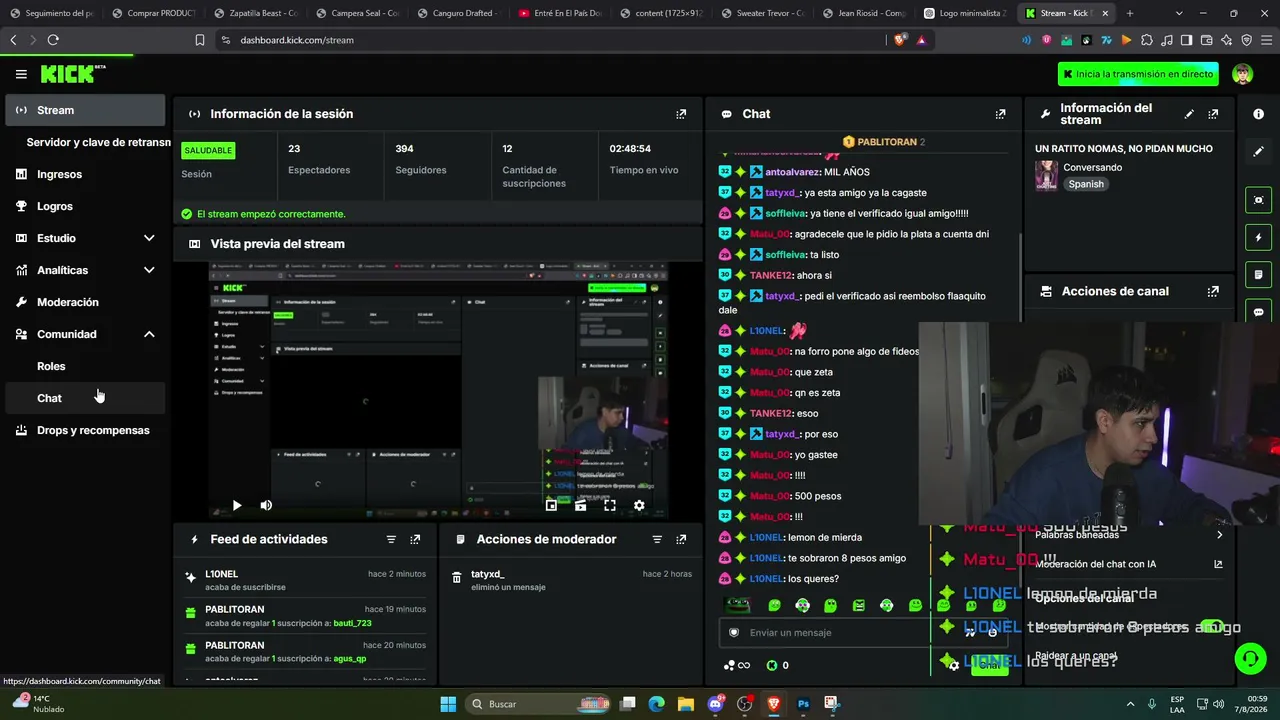Image resolution: width=1280 pixels, height=720 pixels.
Task: Open the browser extensions puzzle icon
Action: coord(1146,40)
